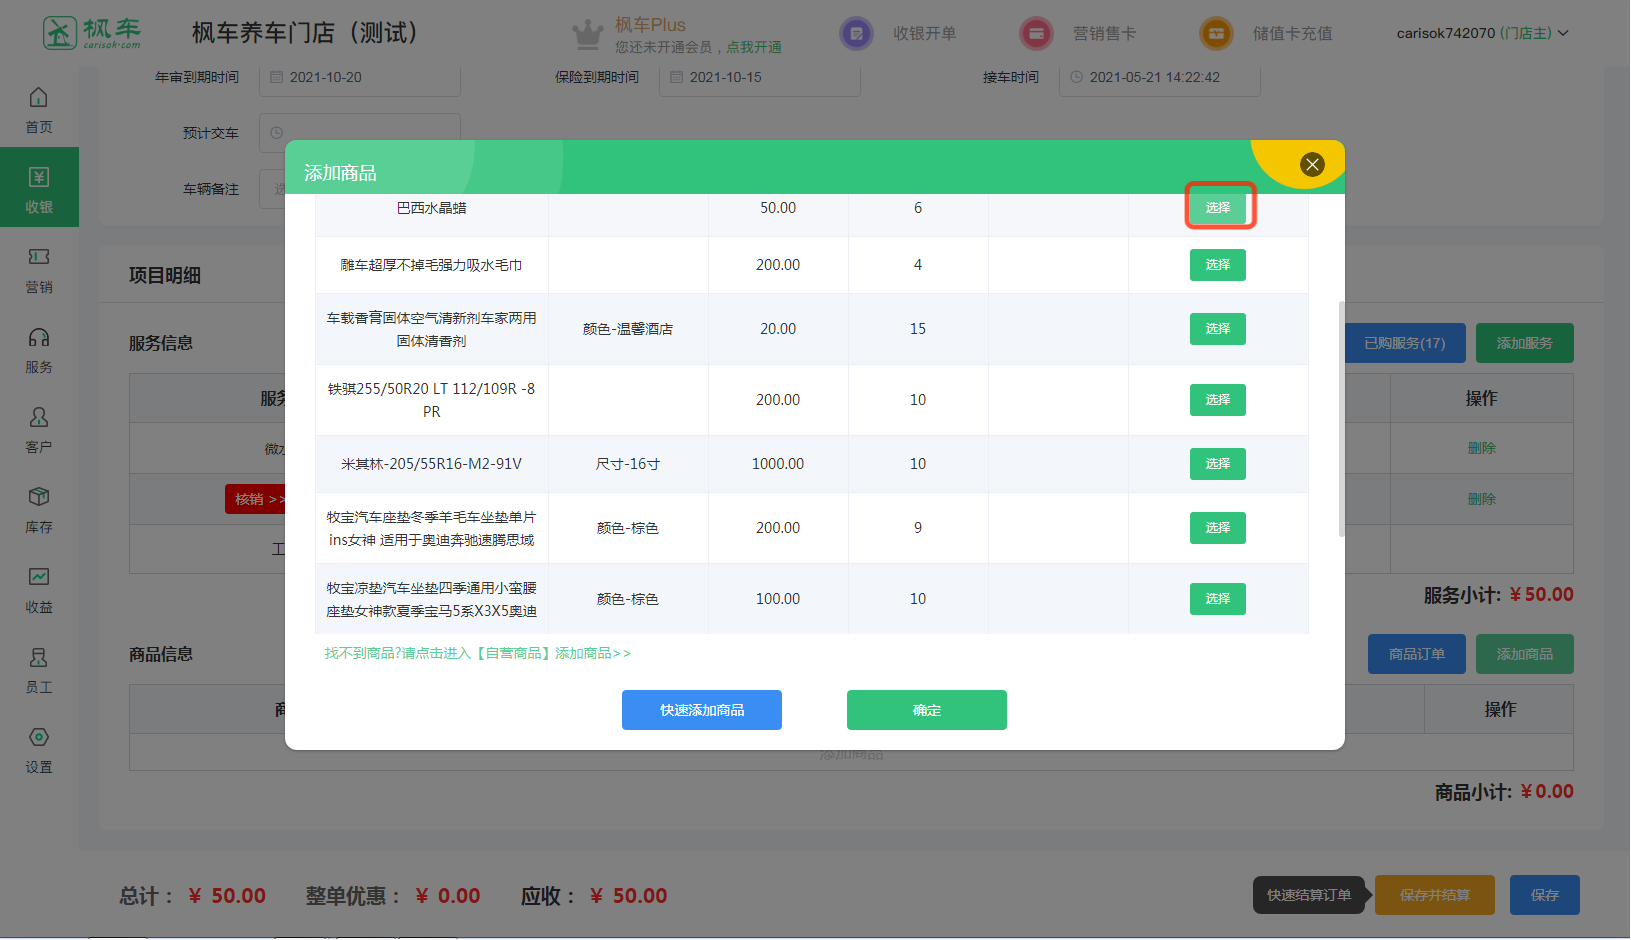Click the blue 快速添加商品 button
Screen dimensions: 1631x940
[701, 710]
